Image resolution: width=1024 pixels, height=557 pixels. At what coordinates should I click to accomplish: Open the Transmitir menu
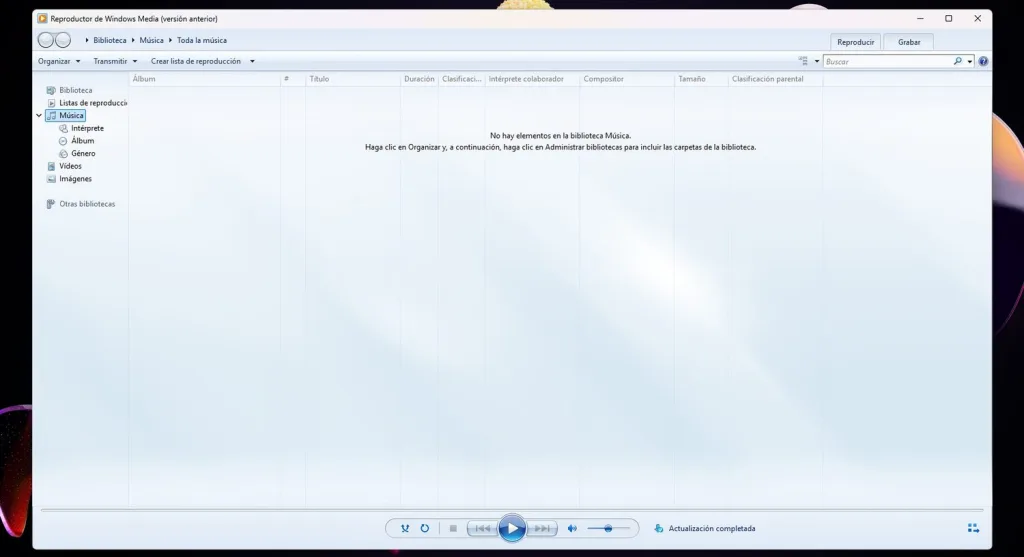click(115, 61)
